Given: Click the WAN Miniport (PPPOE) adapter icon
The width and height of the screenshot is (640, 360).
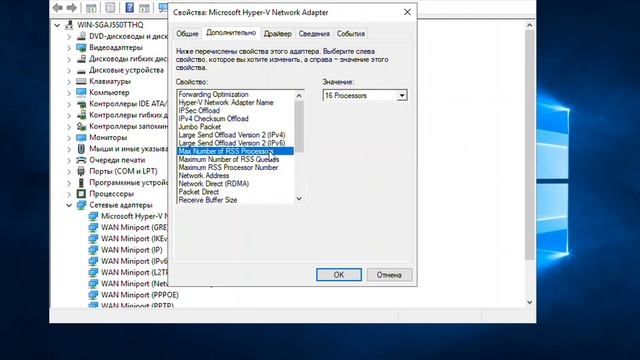Looking at the screenshot, I should pos(93,295).
